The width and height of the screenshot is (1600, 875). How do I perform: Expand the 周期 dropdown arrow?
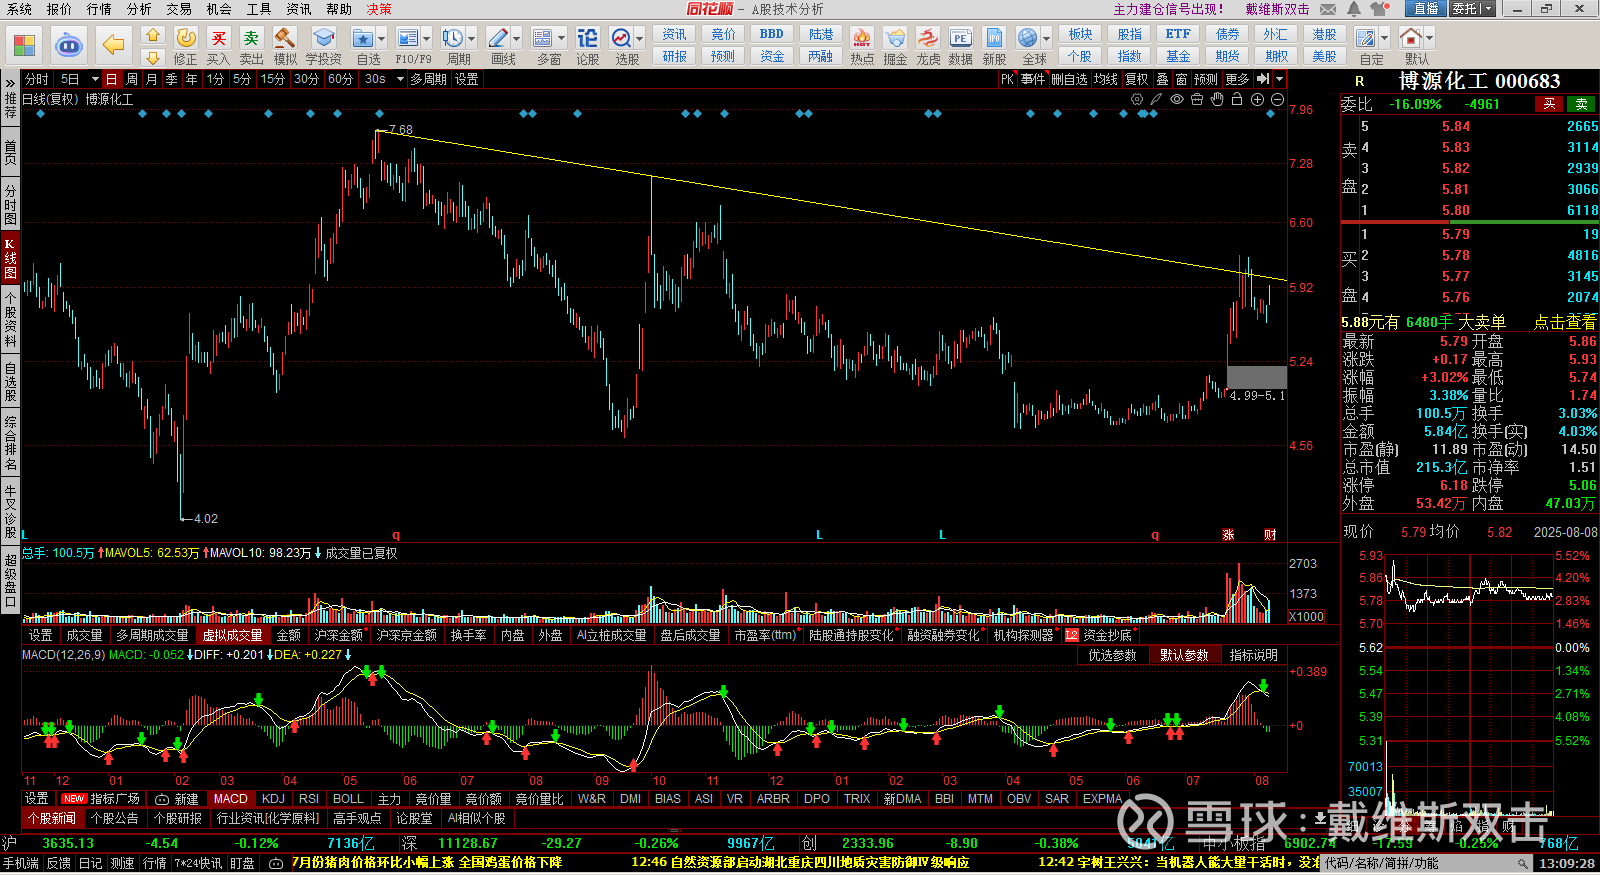tap(472, 39)
